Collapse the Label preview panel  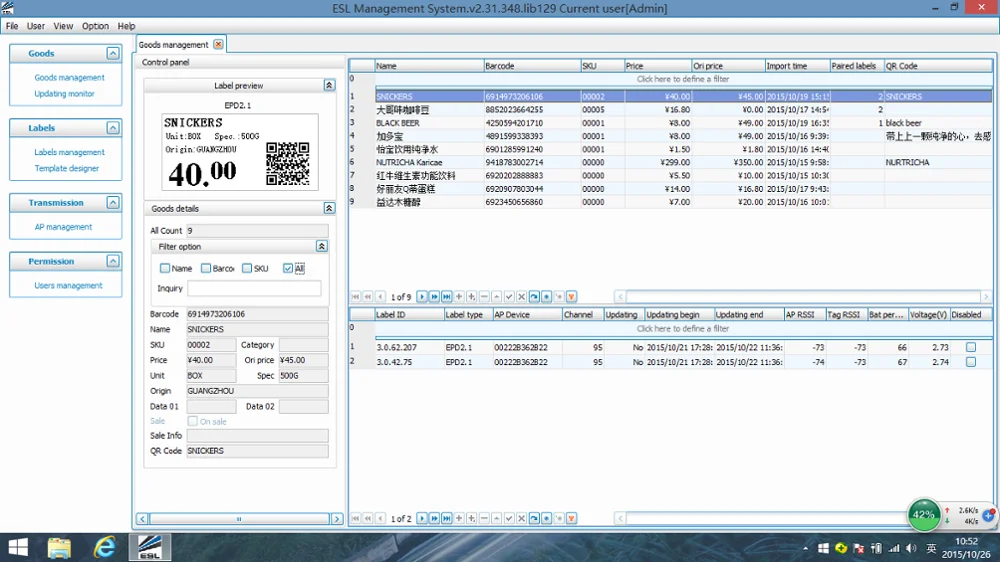click(x=329, y=85)
